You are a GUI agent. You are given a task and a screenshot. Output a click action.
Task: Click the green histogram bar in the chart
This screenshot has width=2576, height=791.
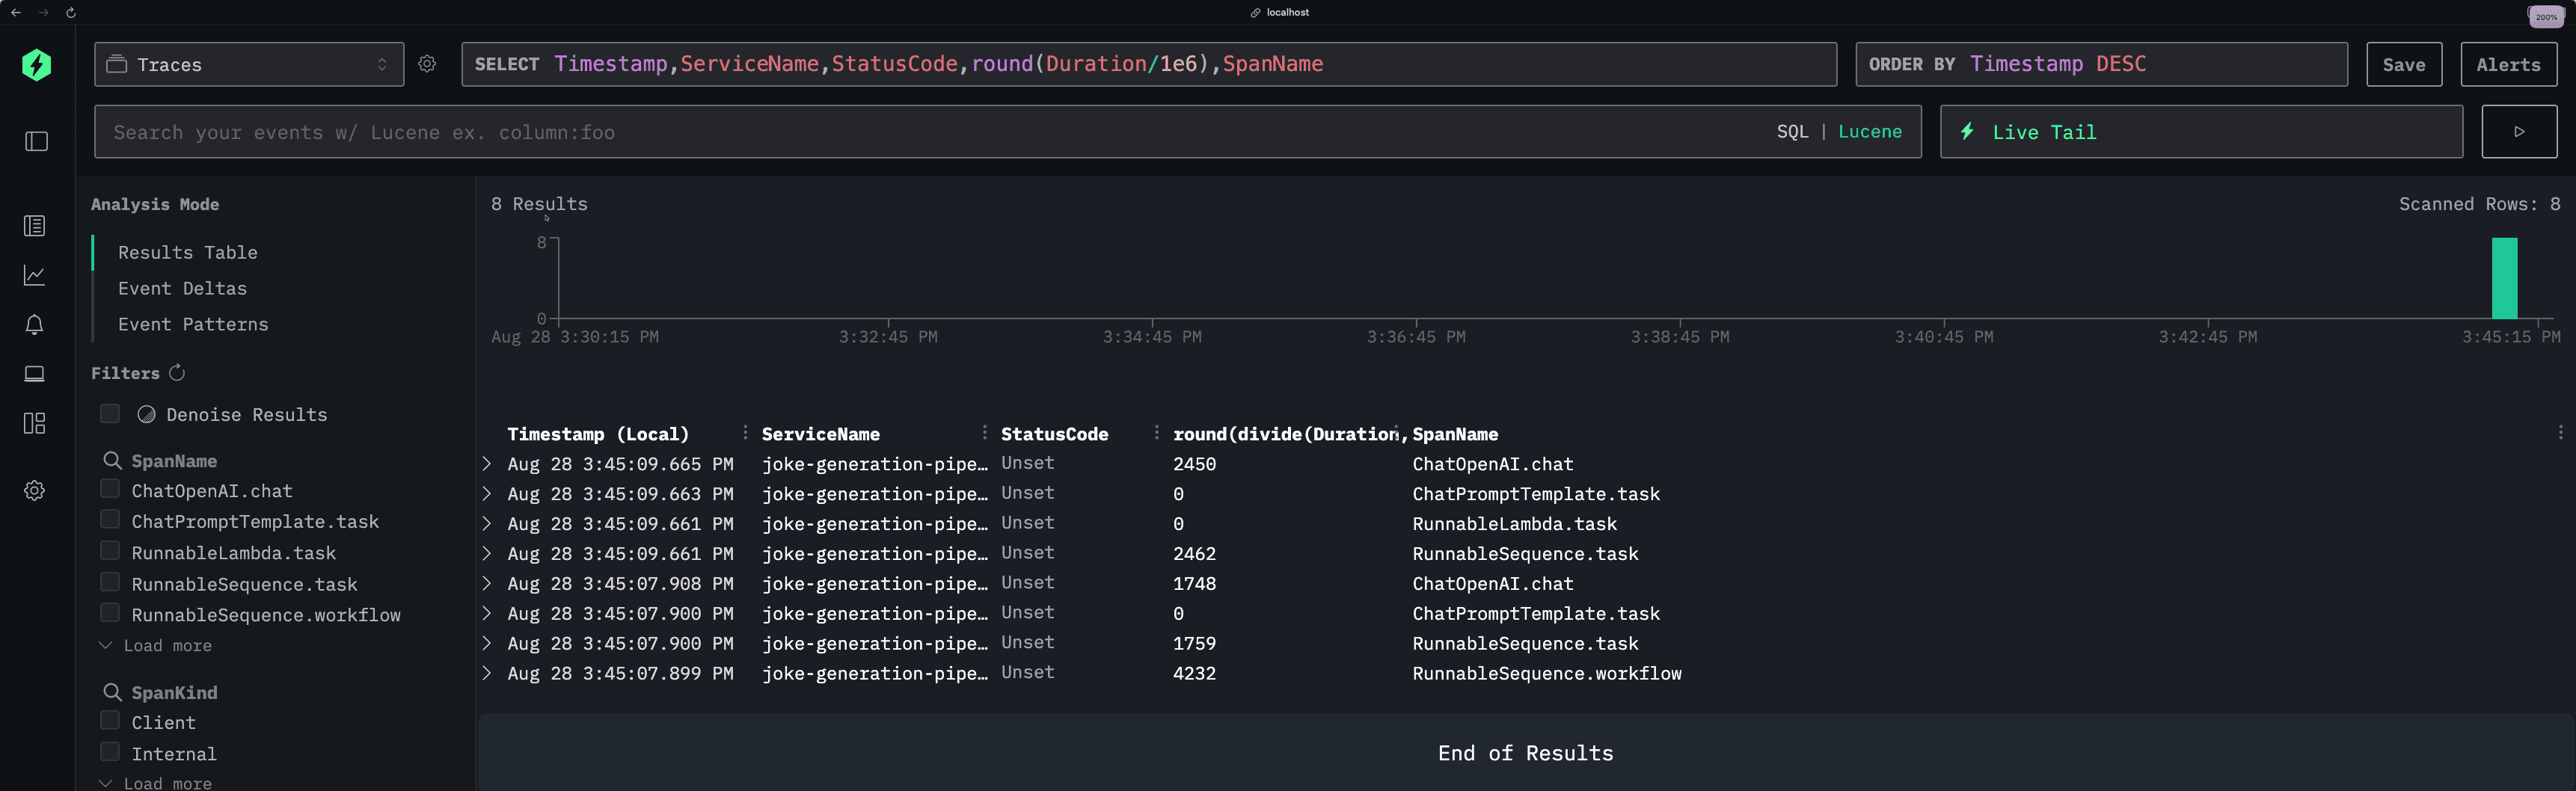[2503, 279]
